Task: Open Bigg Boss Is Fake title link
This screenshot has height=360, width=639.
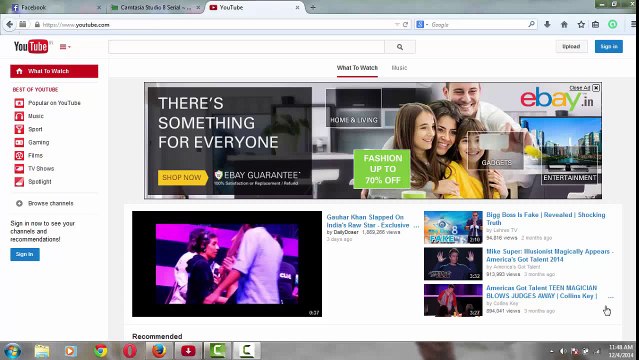Action: [x=545, y=219]
